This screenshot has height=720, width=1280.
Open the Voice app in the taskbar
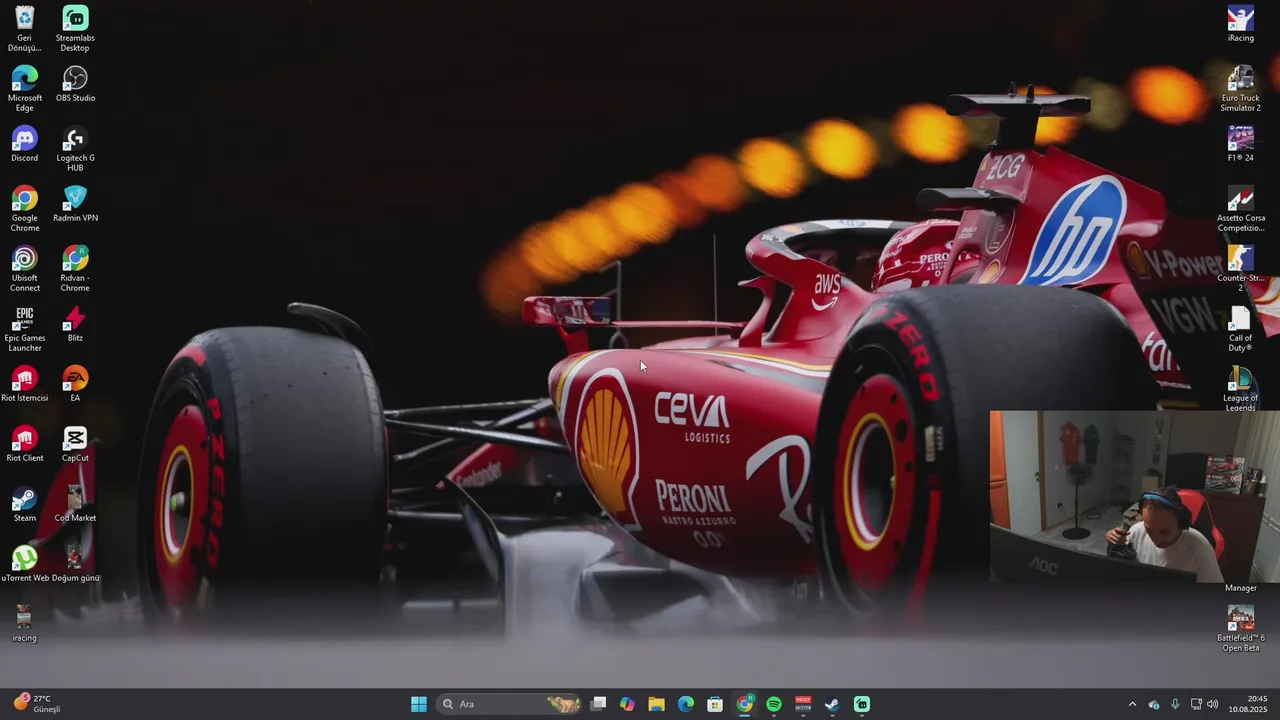point(803,704)
